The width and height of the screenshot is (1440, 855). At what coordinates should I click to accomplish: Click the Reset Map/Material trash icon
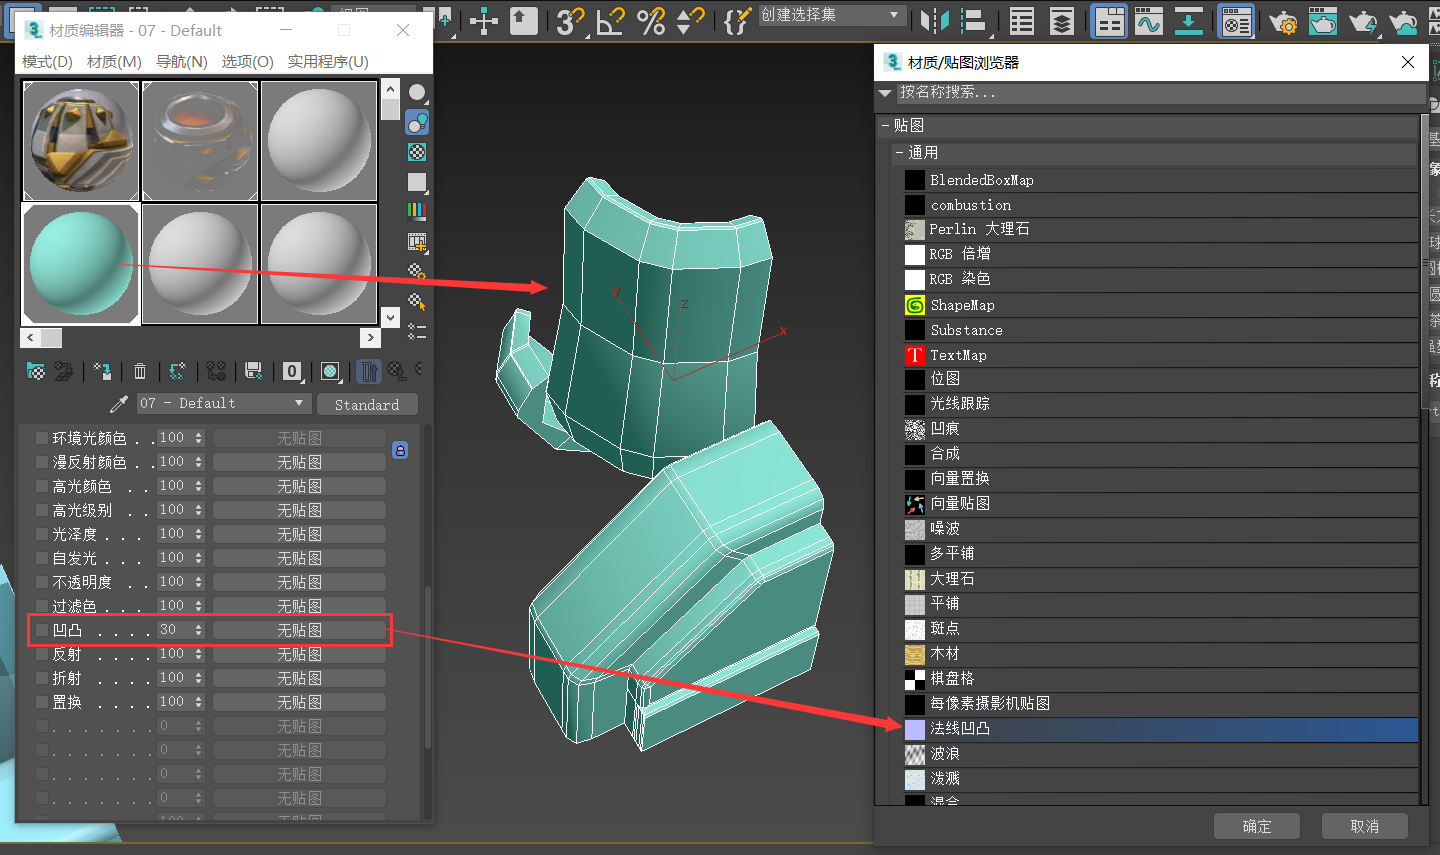click(x=140, y=372)
